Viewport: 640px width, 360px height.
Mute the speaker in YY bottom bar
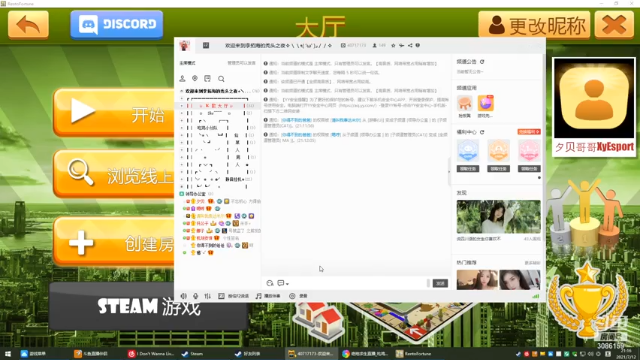[x=184, y=296]
